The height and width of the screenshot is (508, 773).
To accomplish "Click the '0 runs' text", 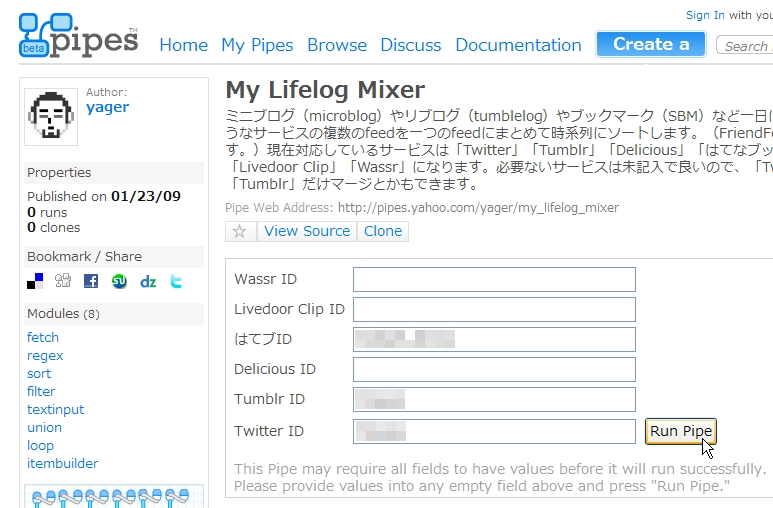I will [x=47, y=213].
